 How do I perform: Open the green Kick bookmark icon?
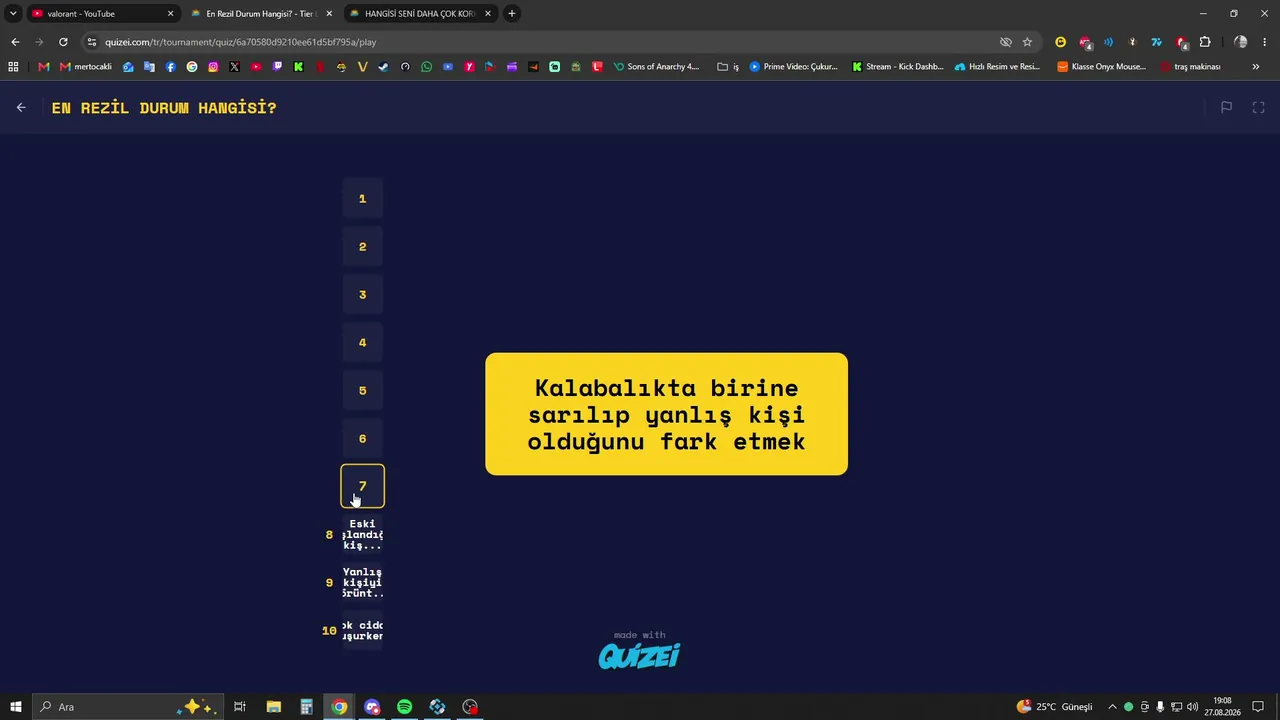point(298,67)
